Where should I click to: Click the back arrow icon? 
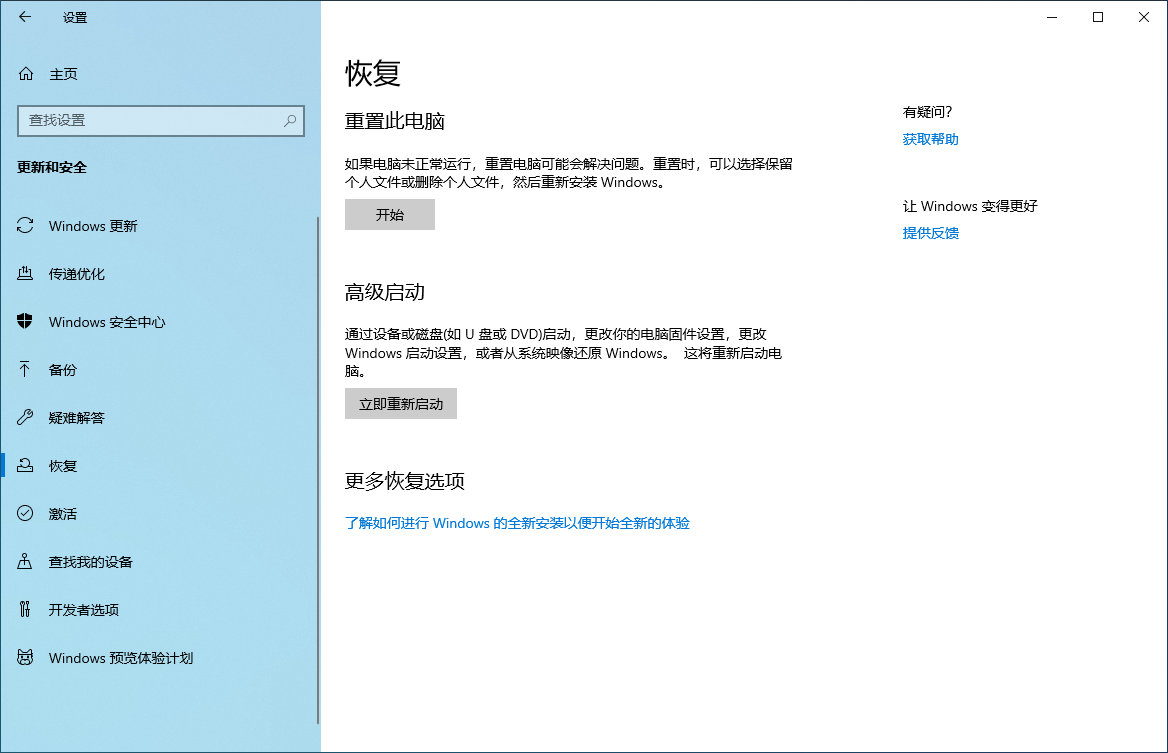24,17
